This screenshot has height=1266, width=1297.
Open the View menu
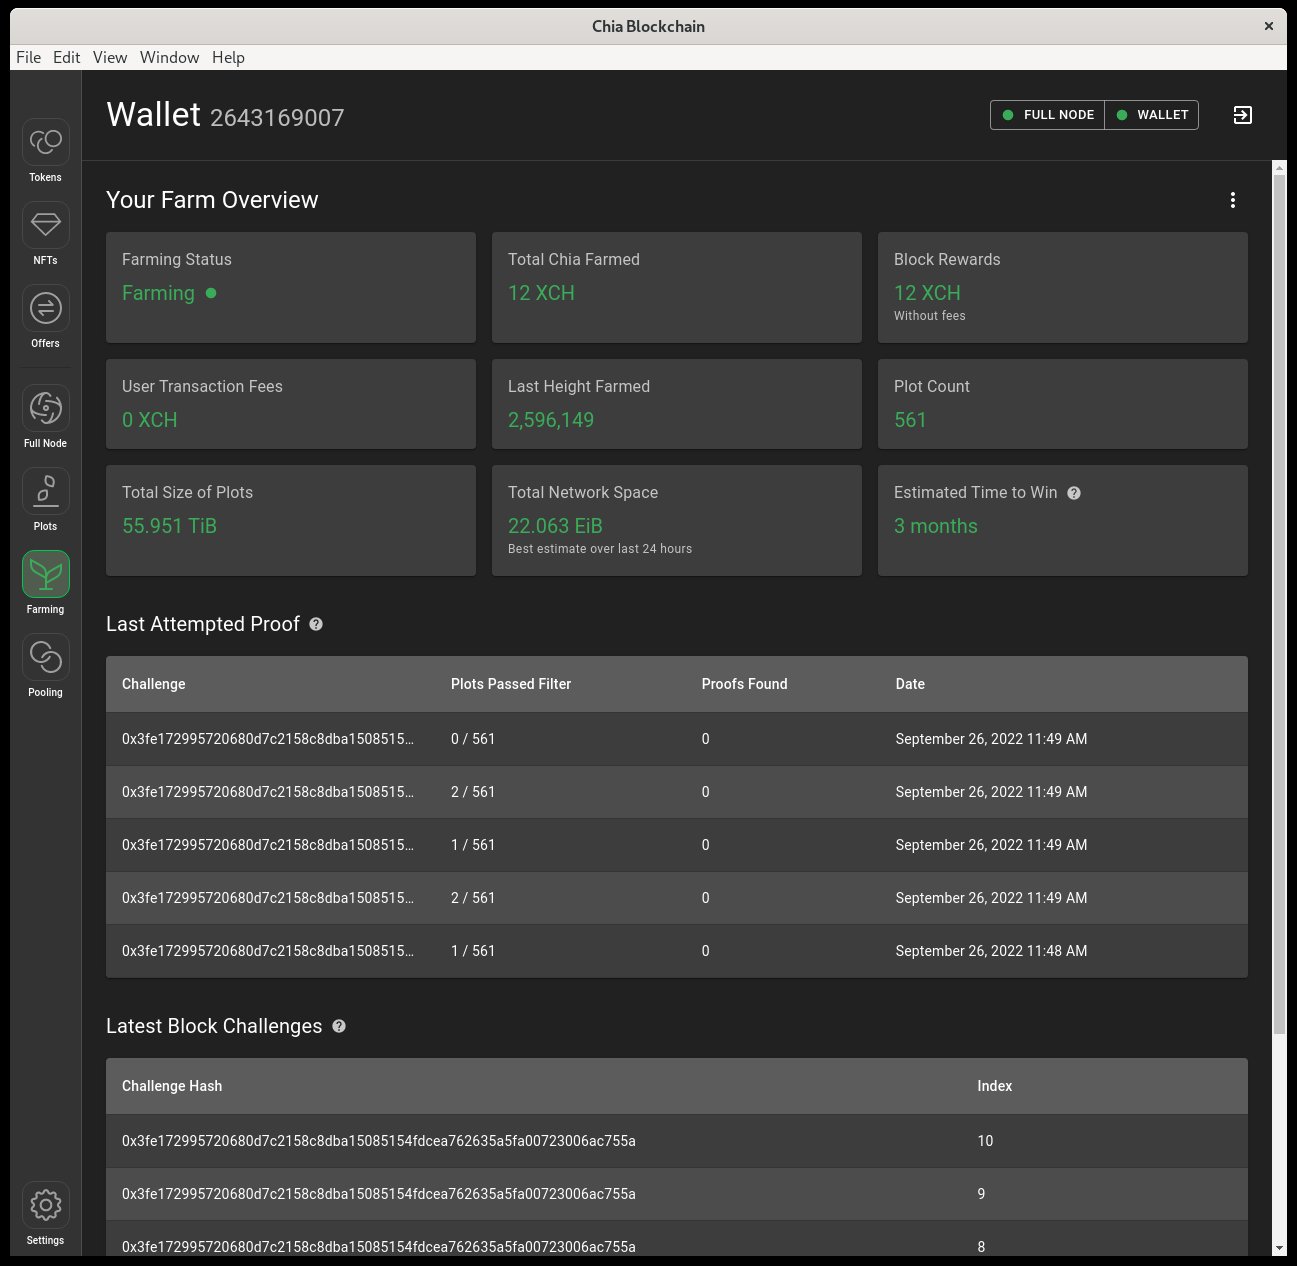click(x=110, y=57)
